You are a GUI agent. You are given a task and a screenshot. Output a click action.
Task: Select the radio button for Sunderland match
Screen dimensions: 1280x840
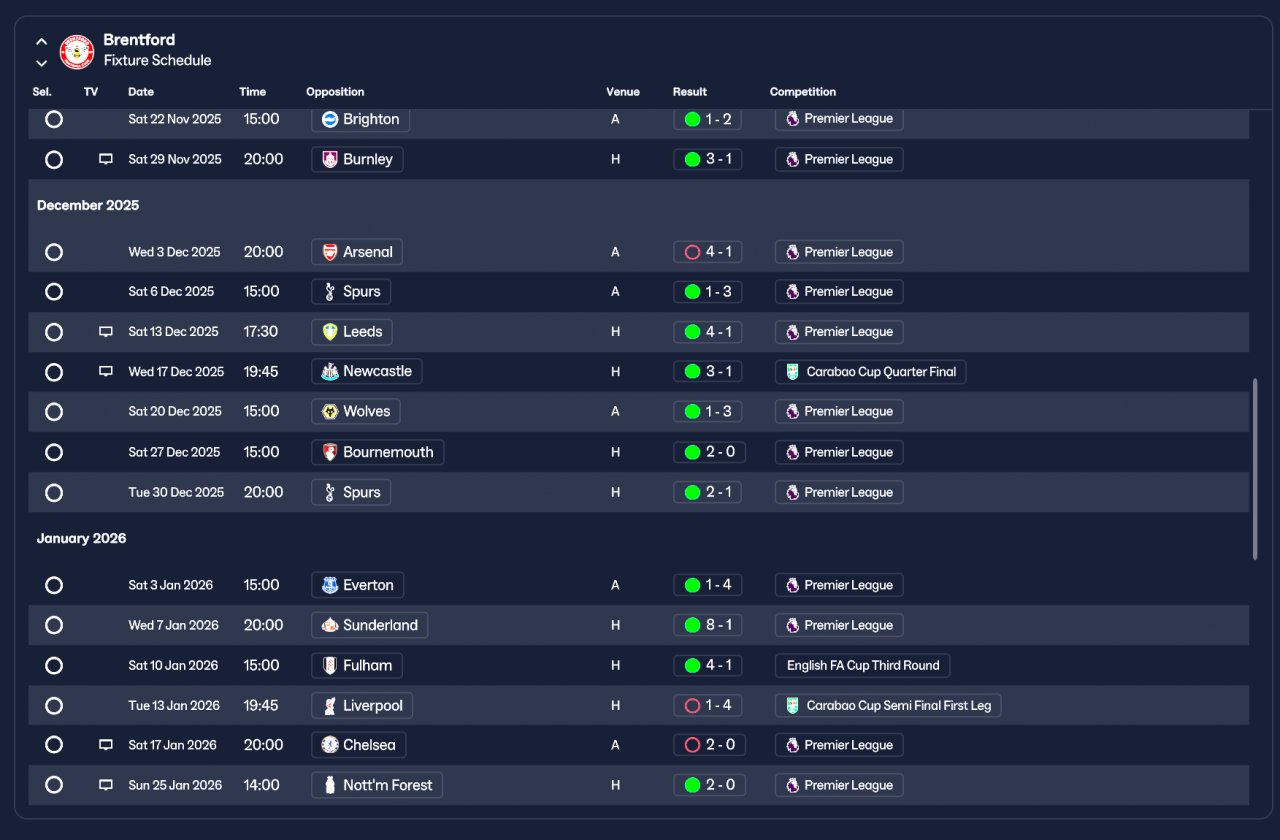54,625
